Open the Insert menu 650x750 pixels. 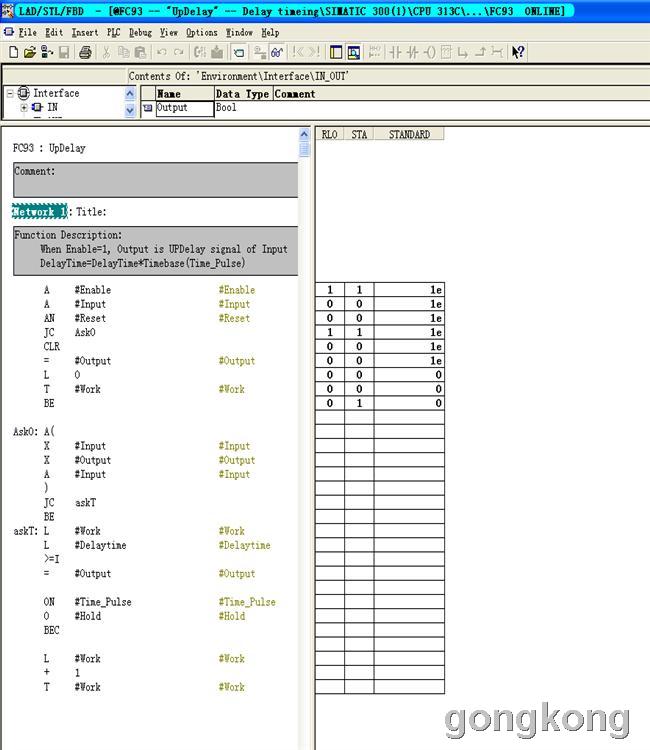[x=85, y=33]
